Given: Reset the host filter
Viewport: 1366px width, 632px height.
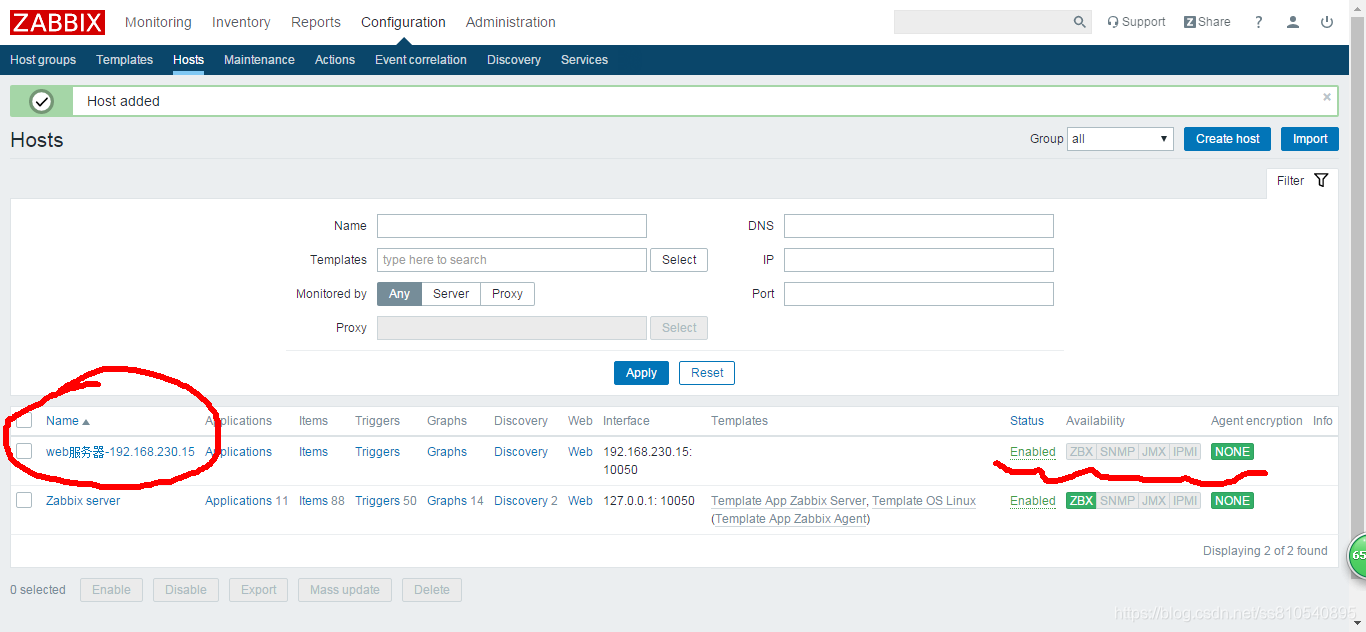Looking at the screenshot, I should tap(707, 373).
